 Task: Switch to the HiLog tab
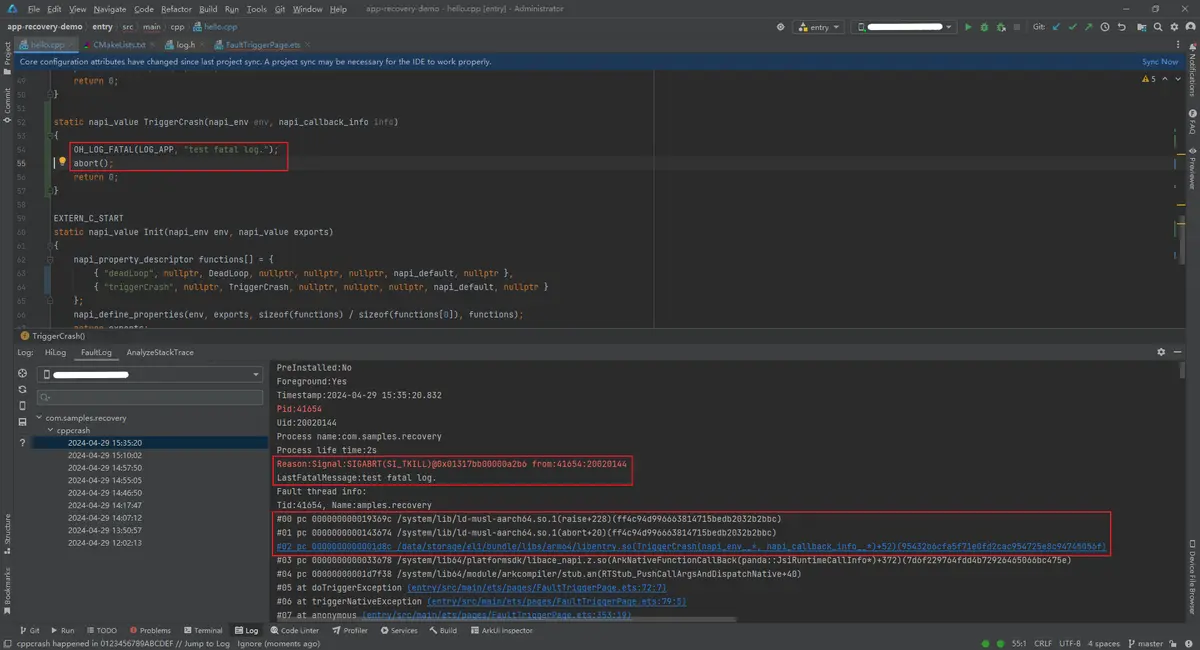(56, 352)
